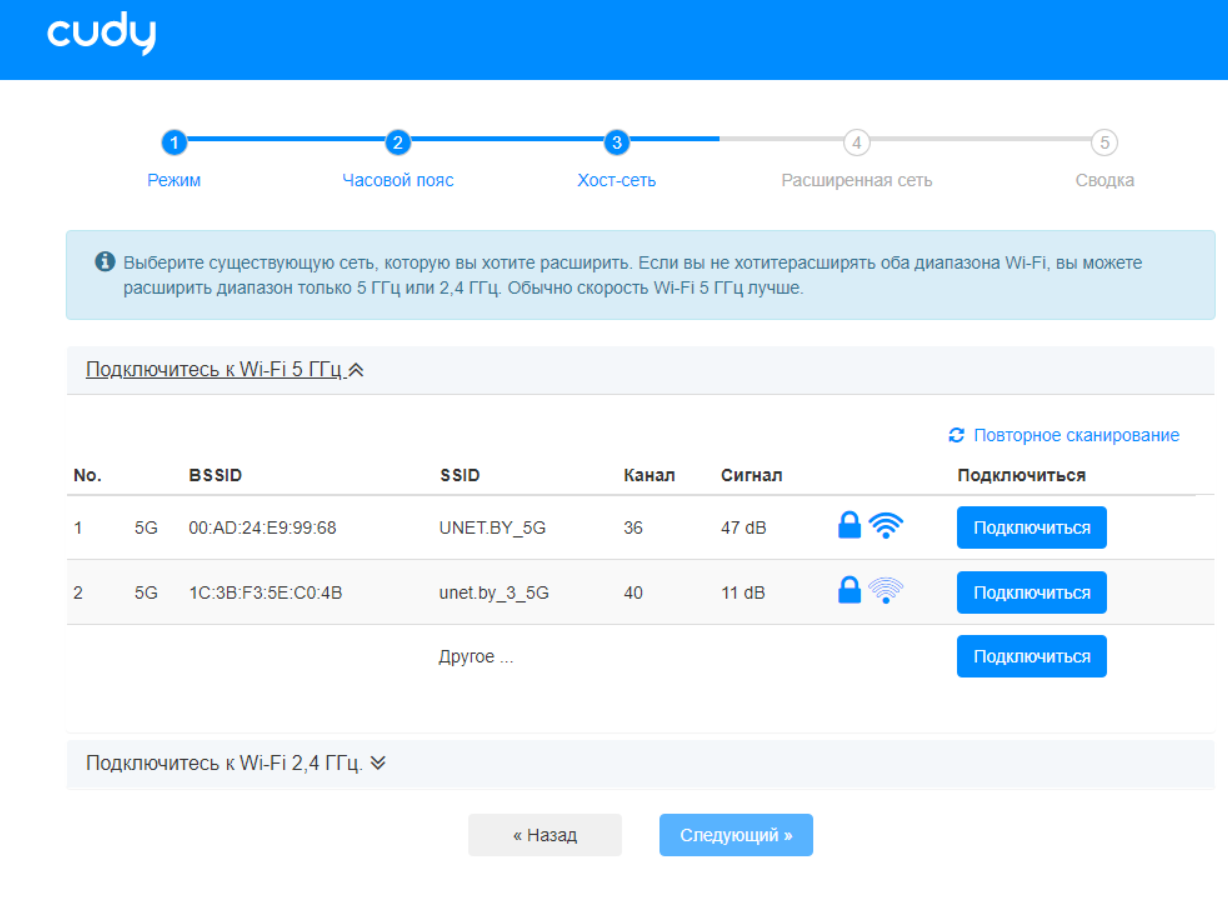
Task: Click BSSID 1C:3B:F3:5E:C0:4B
Action: (x=265, y=593)
